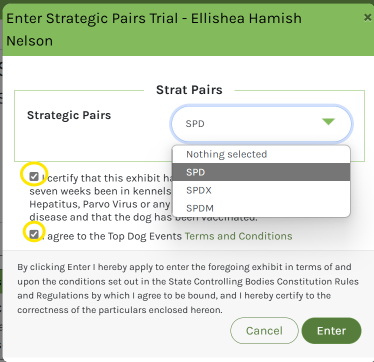Click the bold 'Strategic Pairs' field label
The width and height of the screenshot is (374, 362).
69,115
